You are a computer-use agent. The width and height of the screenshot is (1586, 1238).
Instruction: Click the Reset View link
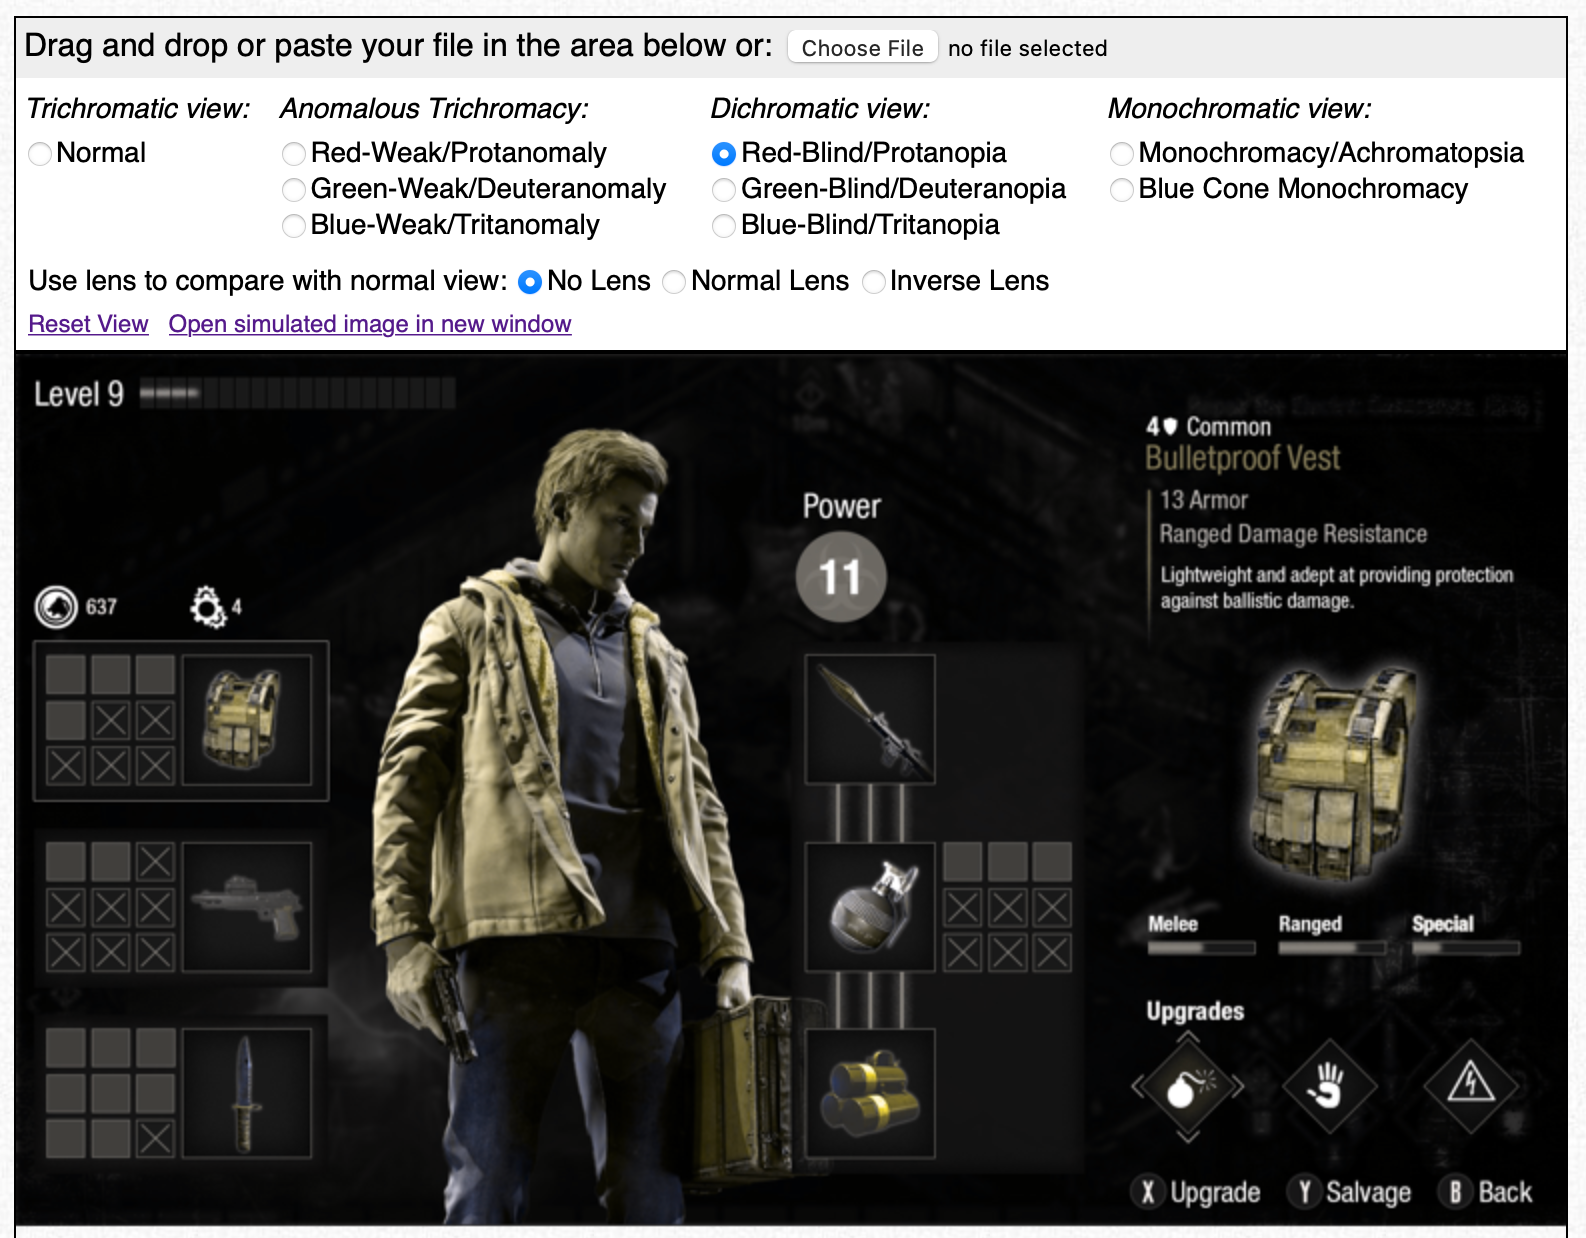pyautogui.click(x=88, y=324)
